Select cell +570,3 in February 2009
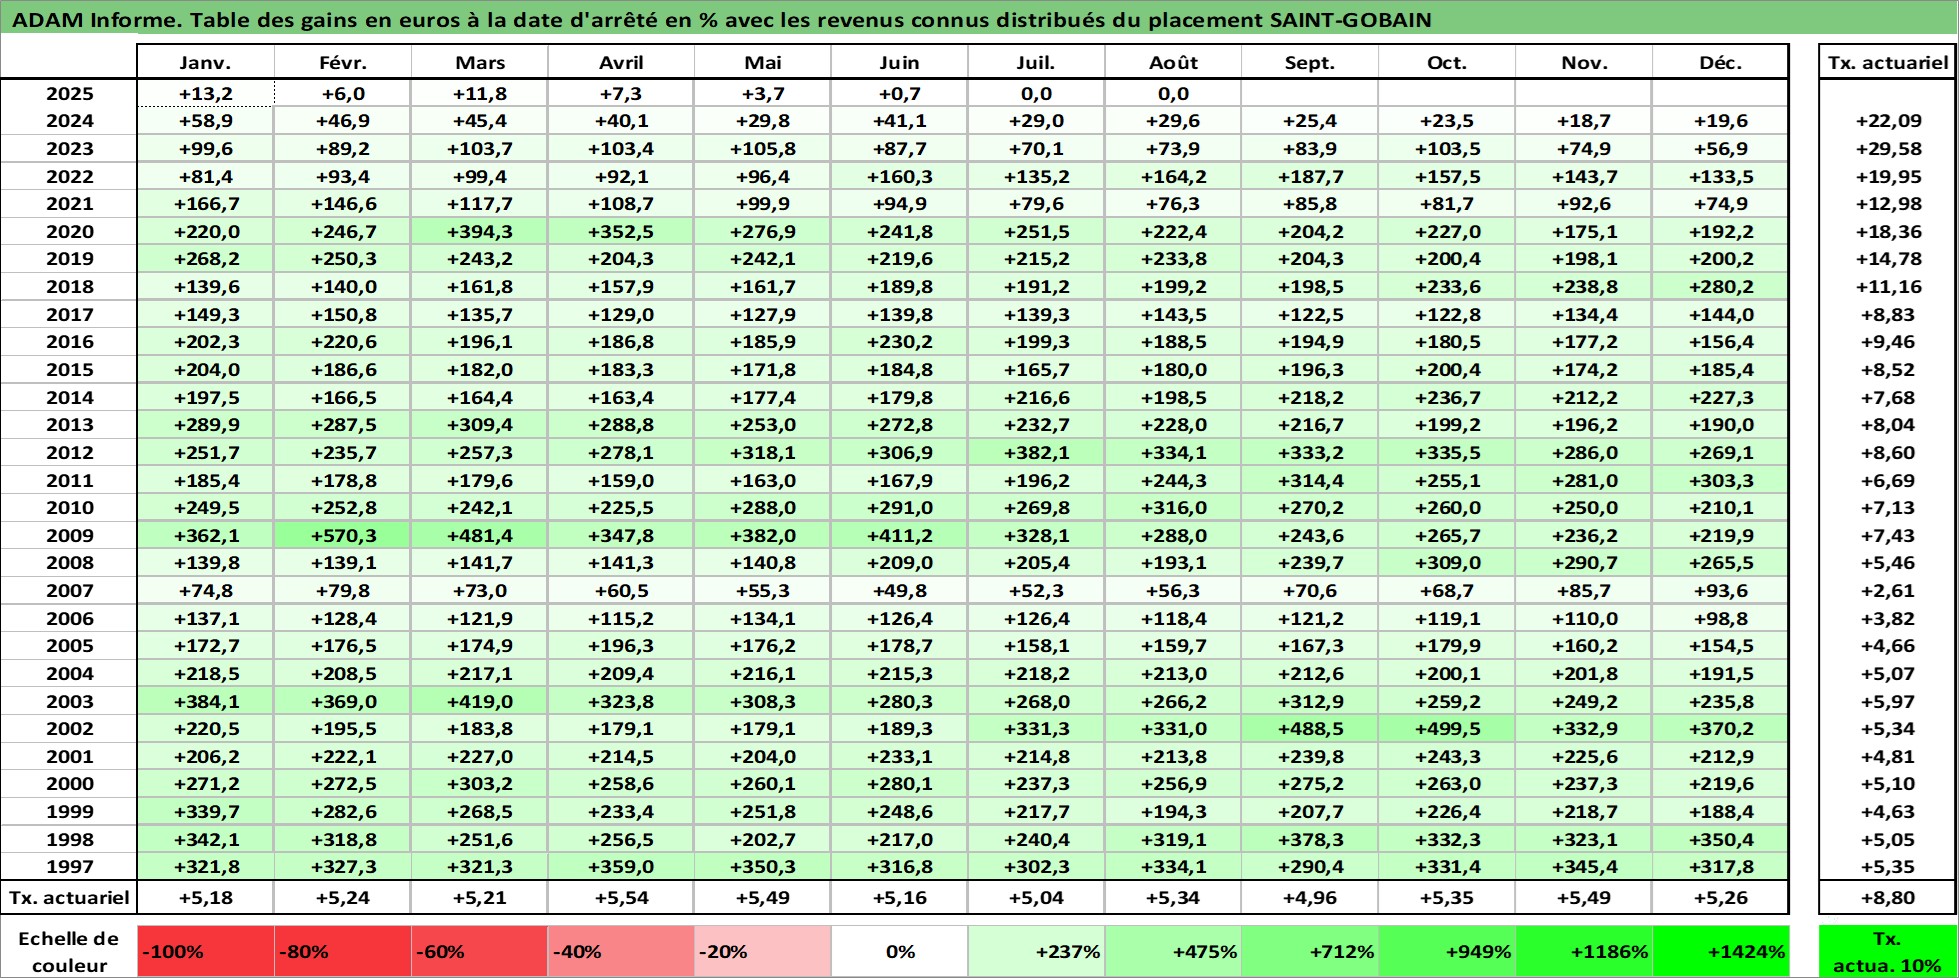 click(x=343, y=536)
